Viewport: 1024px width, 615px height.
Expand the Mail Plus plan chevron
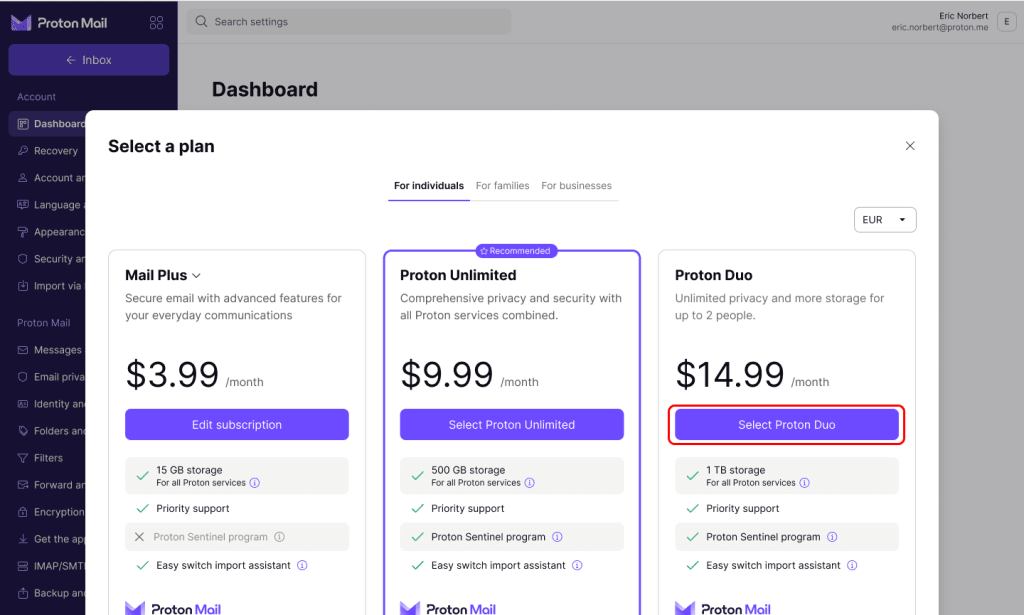(x=197, y=276)
